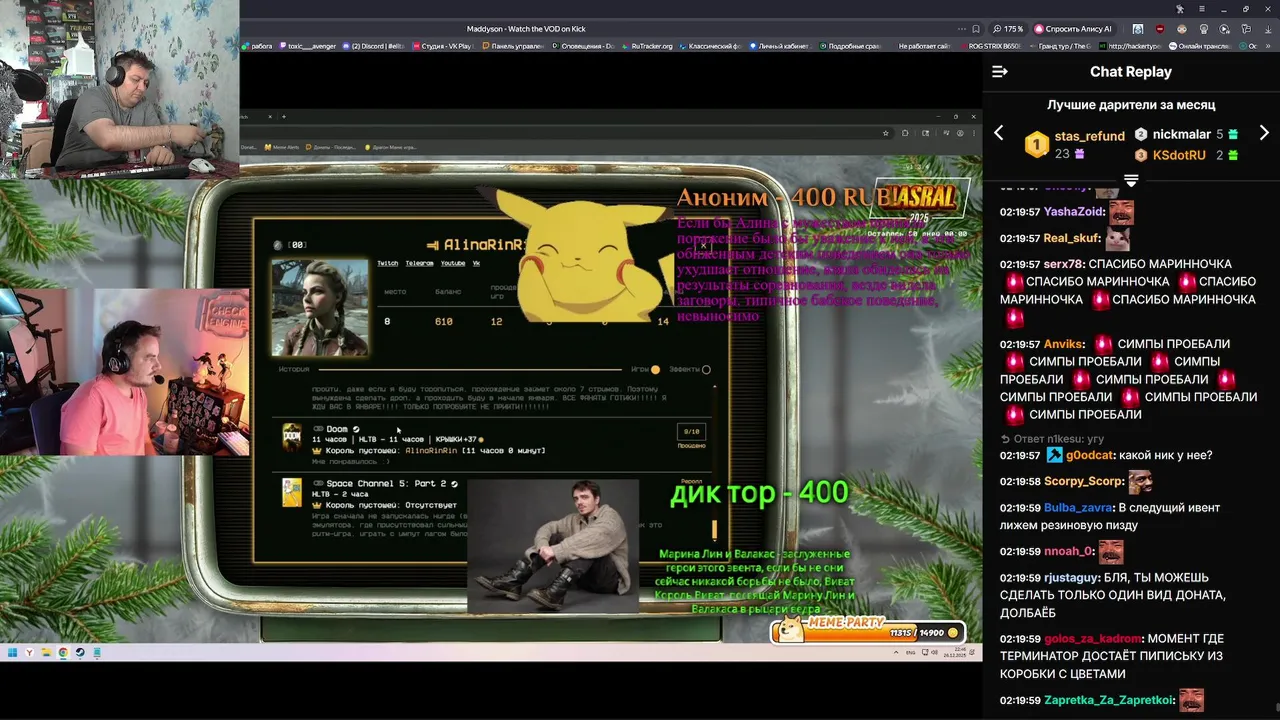The width and height of the screenshot is (1280, 720).
Task: Click Chrome icon on streamed taskbar
Action: (x=63, y=653)
